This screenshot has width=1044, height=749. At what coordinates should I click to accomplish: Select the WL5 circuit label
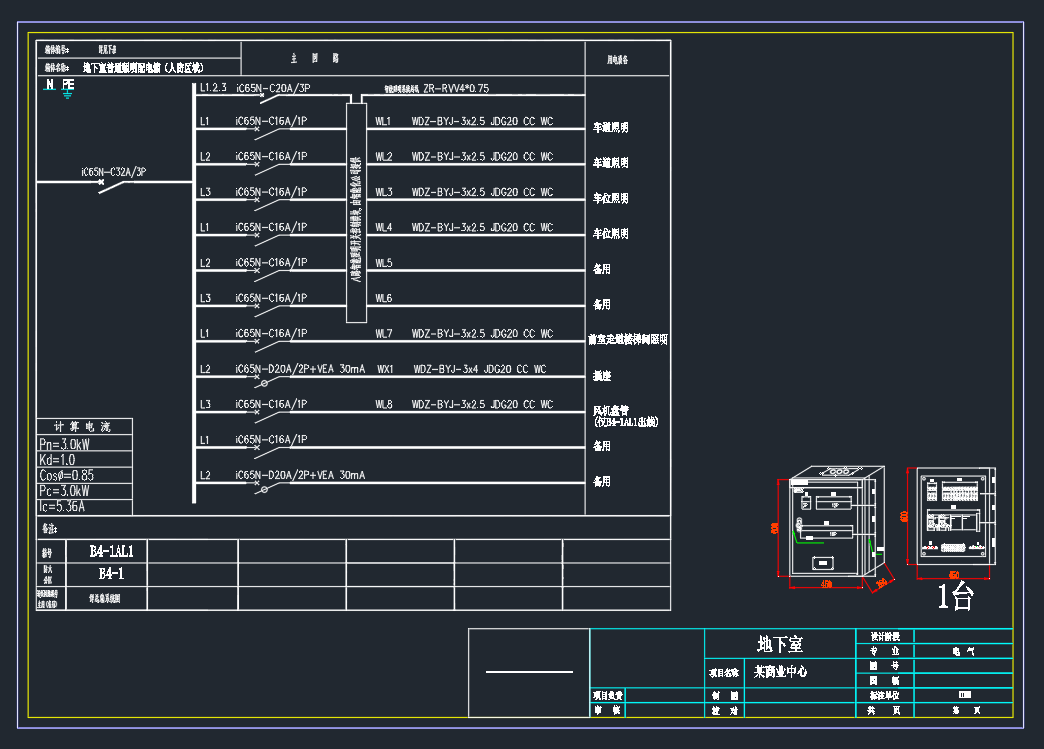pyautogui.click(x=383, y=263)
